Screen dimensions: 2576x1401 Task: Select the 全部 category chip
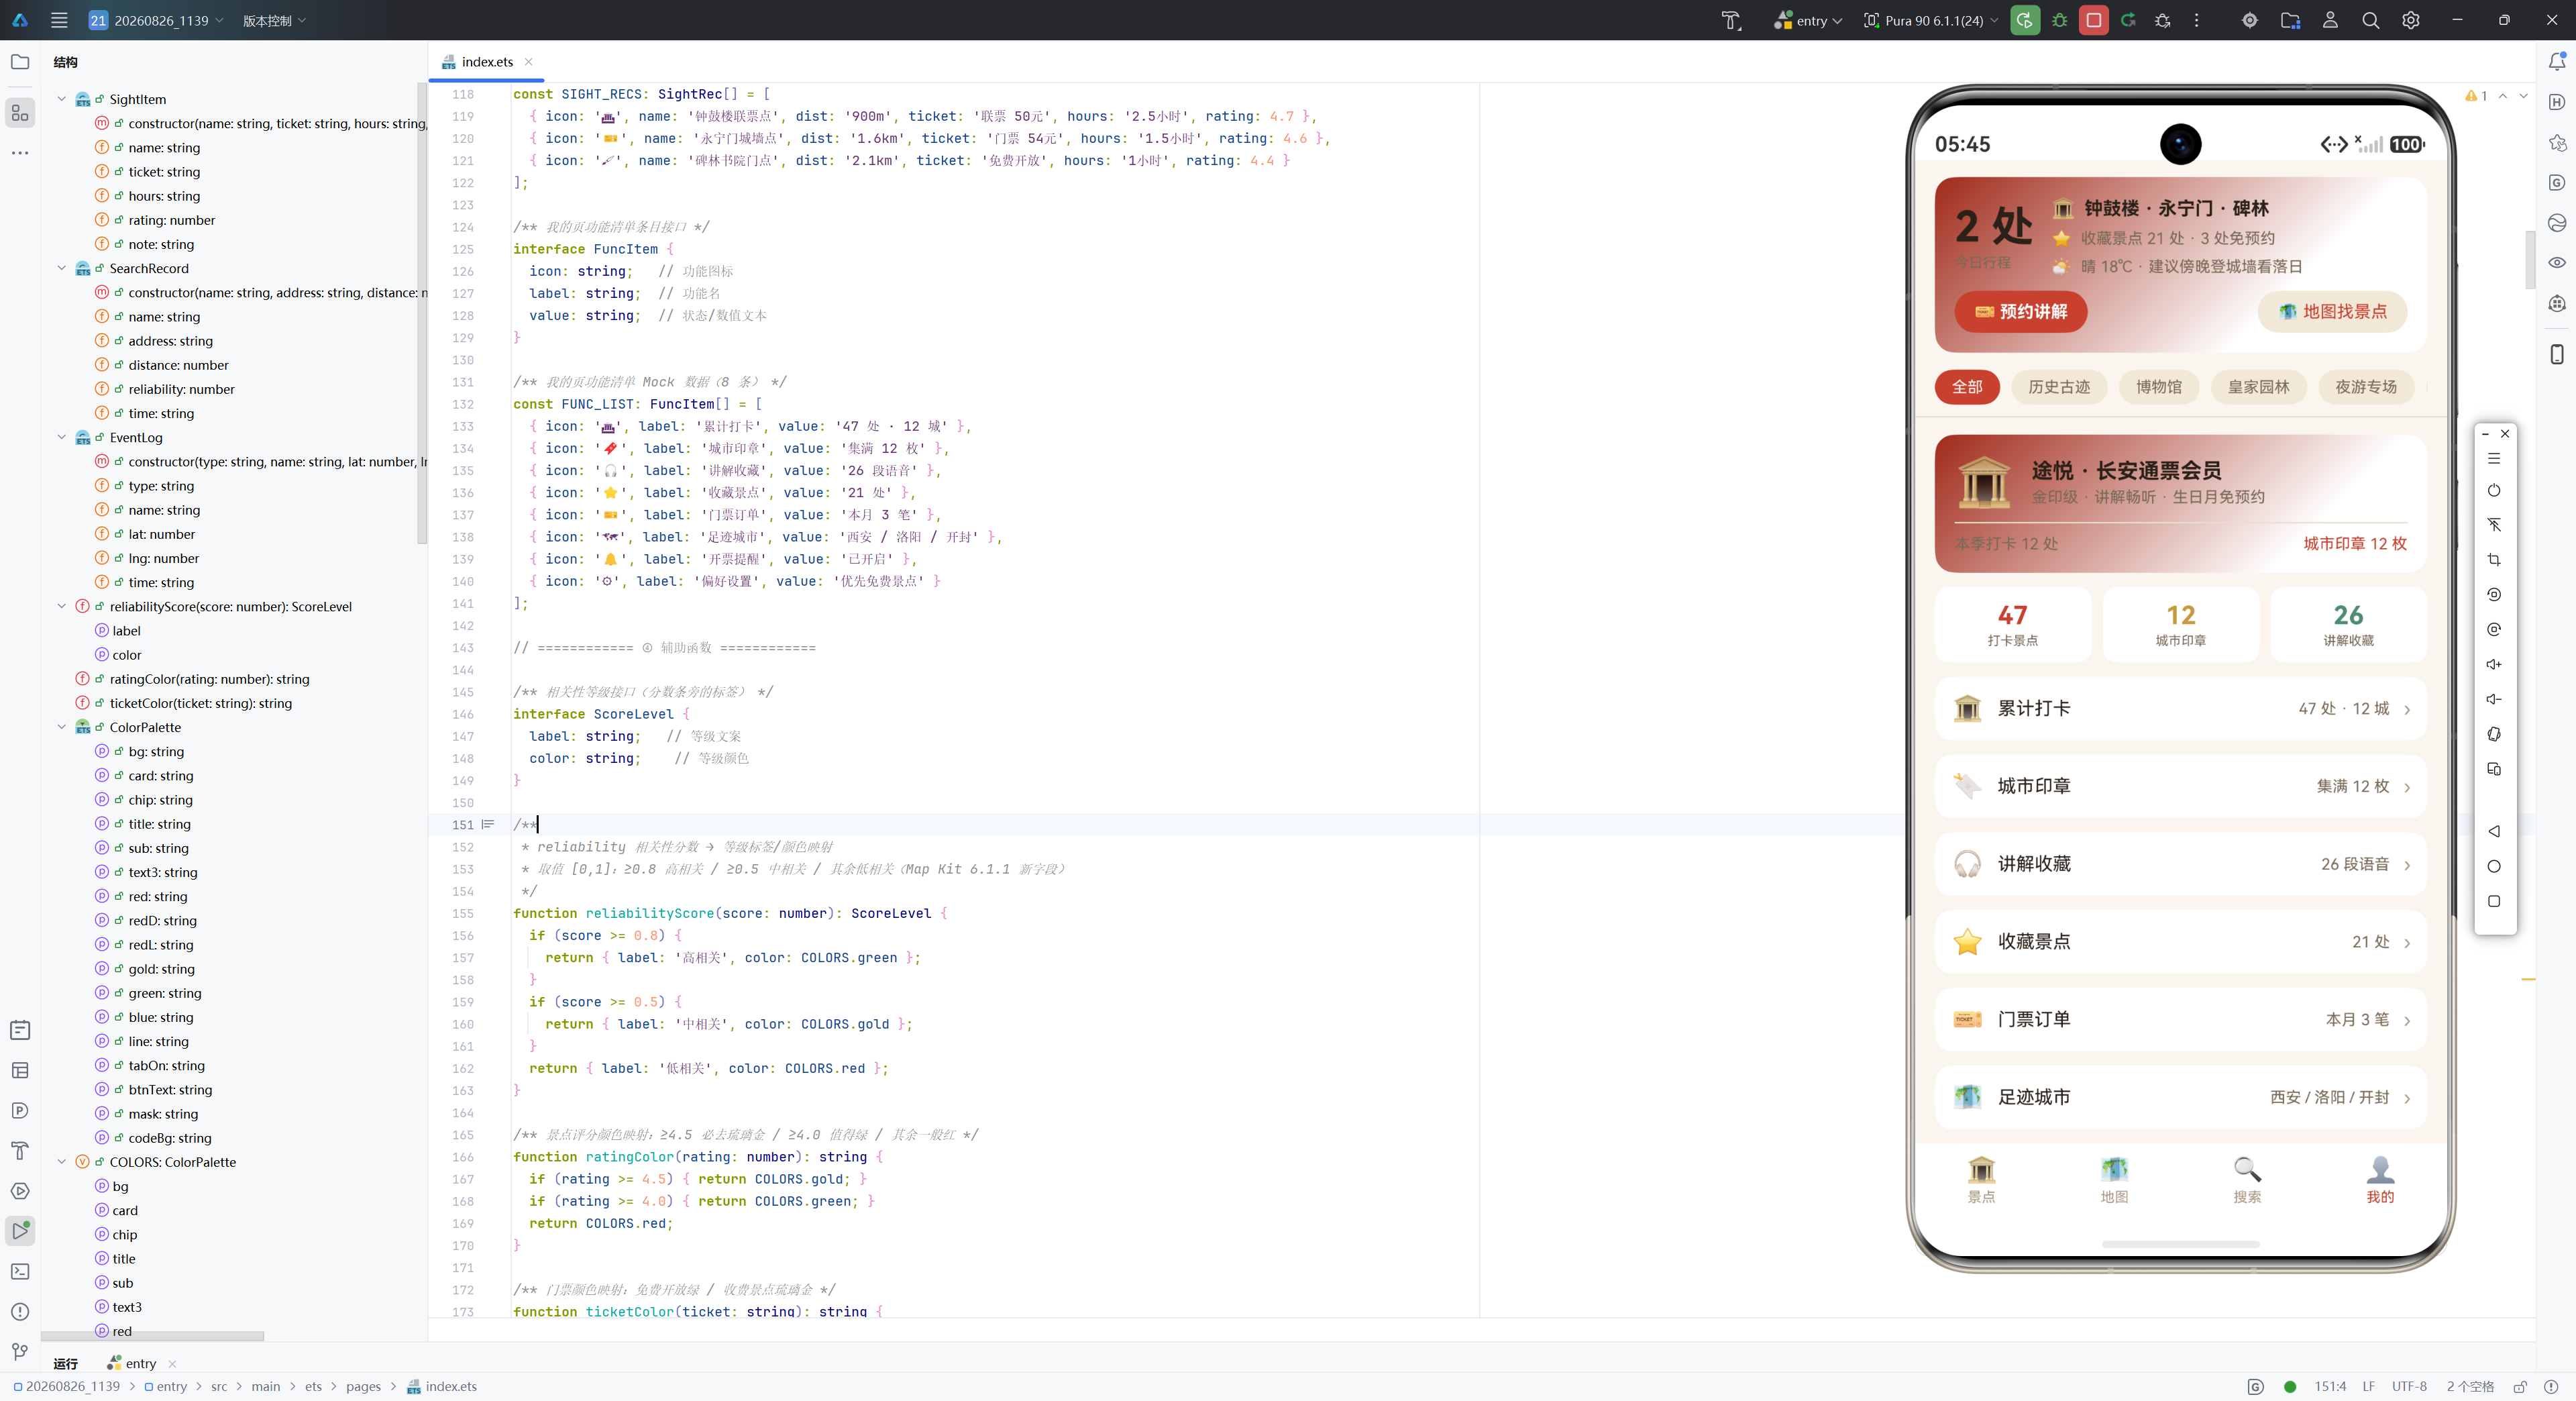[1967, 387]
